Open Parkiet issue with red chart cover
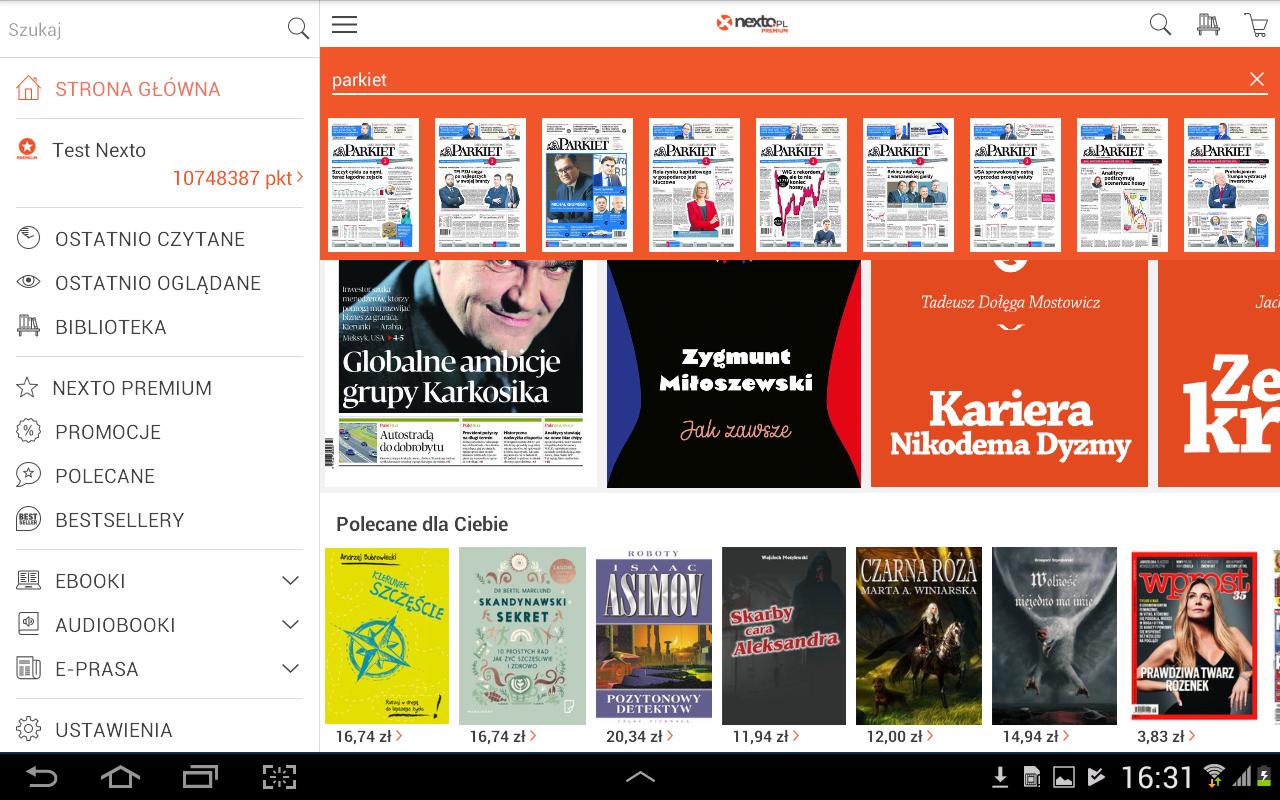Image resolution: width=1280 pixels, height=800 pixels. click(801, 185)
